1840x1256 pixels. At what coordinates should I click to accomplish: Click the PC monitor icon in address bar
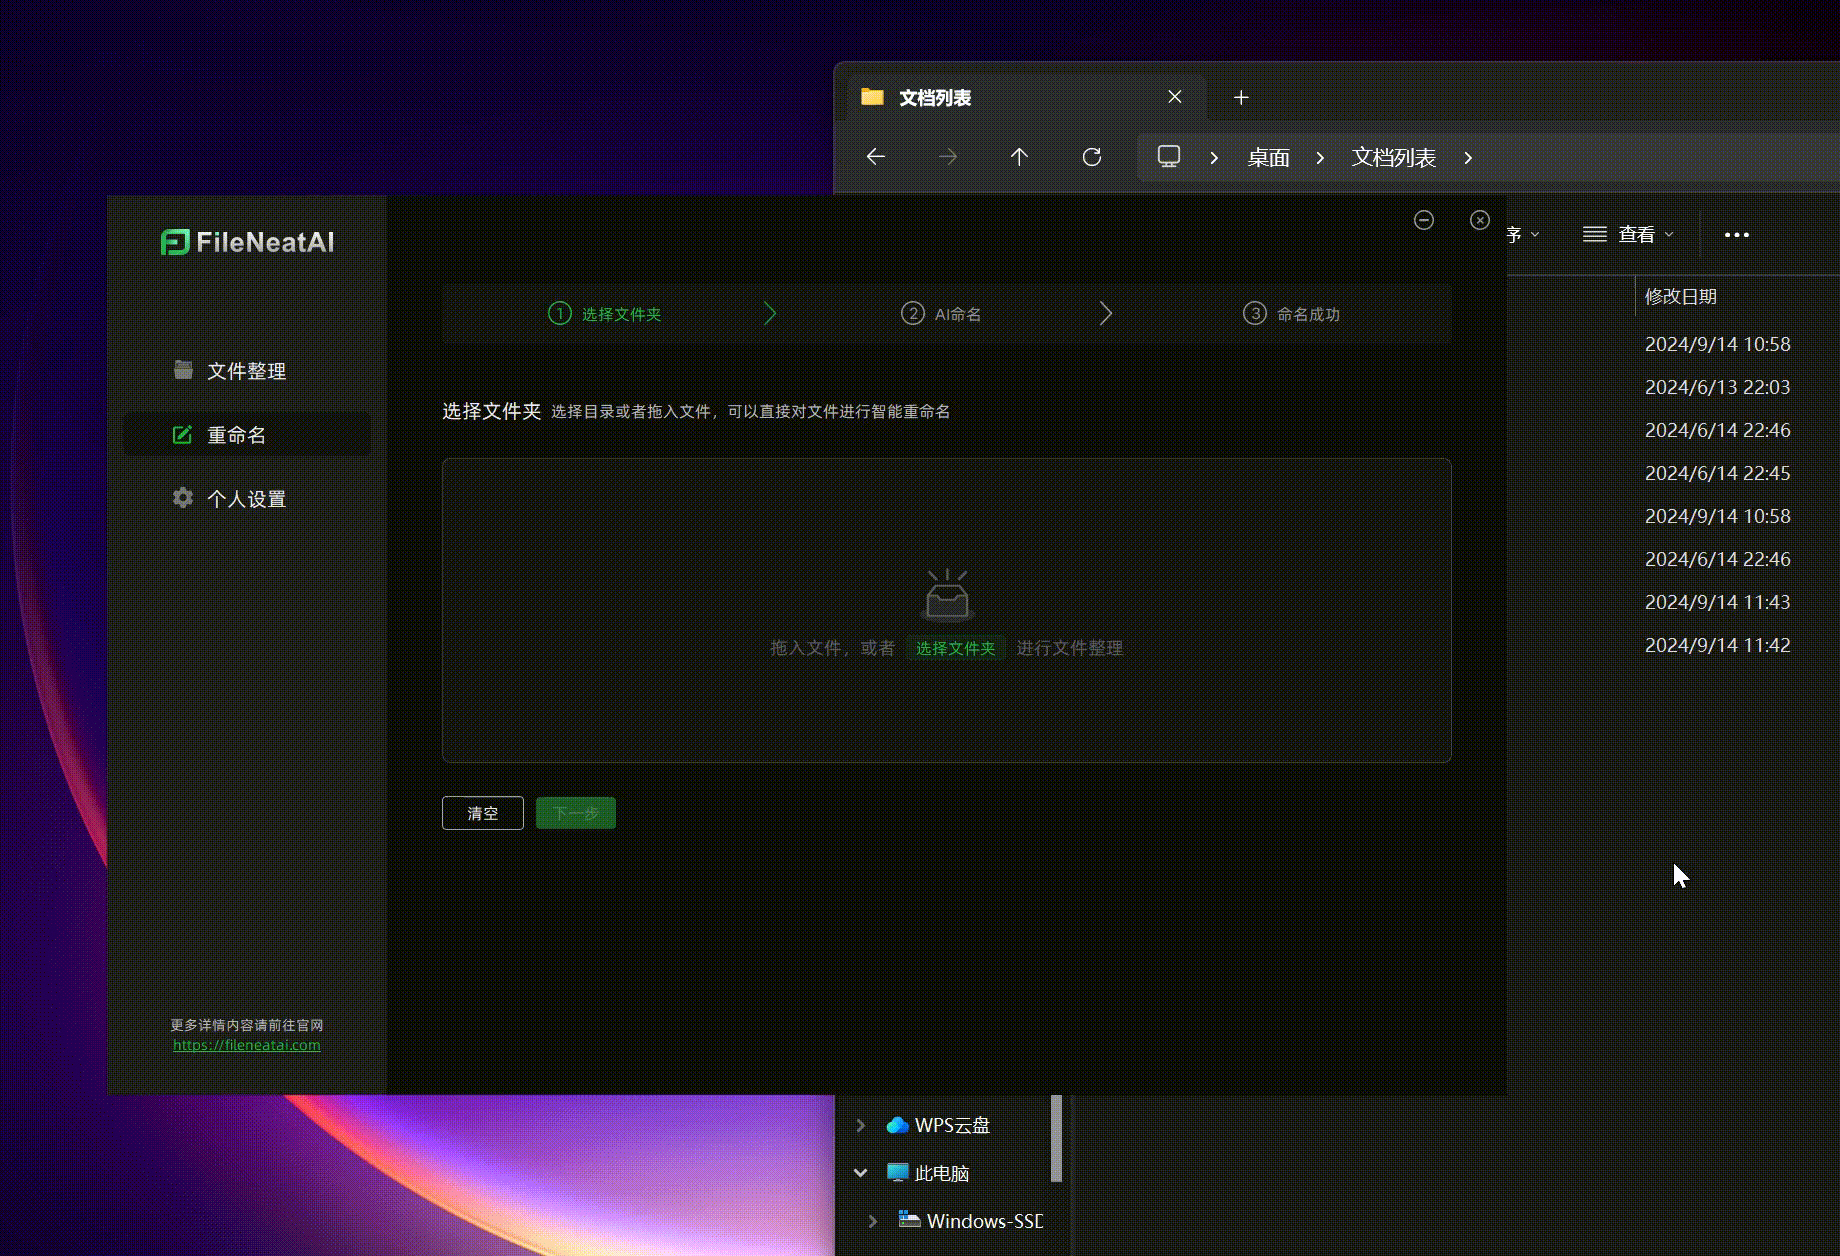click(x=1169, y=157)
